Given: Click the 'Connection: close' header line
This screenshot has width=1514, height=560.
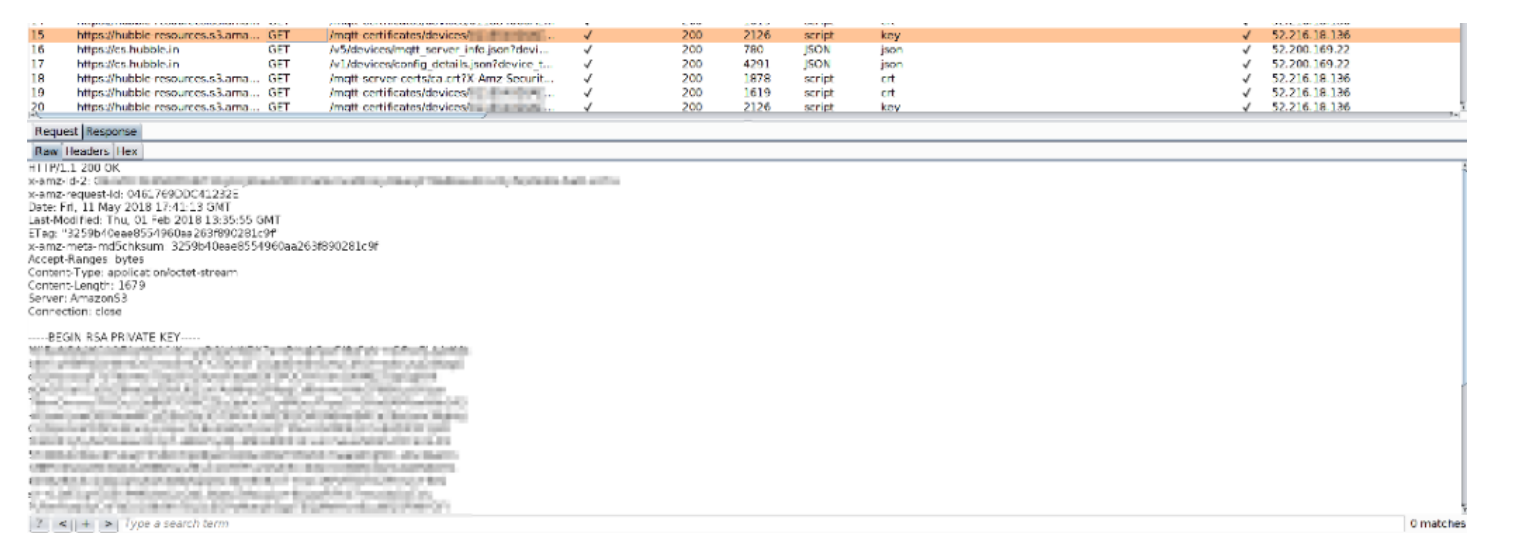Looking at the screenshot, I should 76,310.
